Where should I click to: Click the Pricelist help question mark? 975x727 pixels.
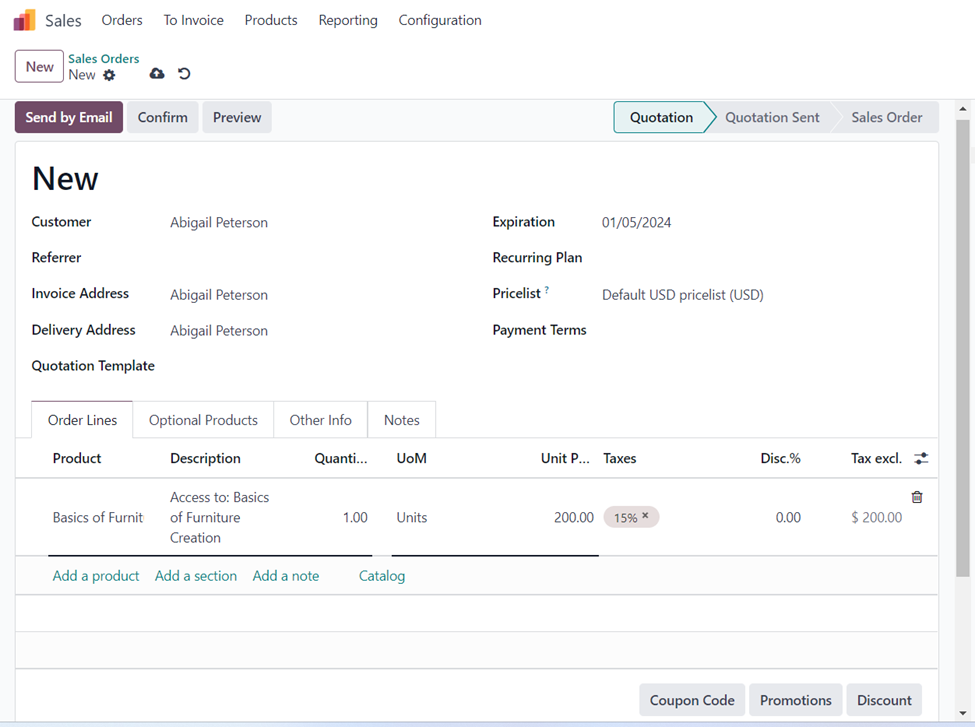(547, 291)
